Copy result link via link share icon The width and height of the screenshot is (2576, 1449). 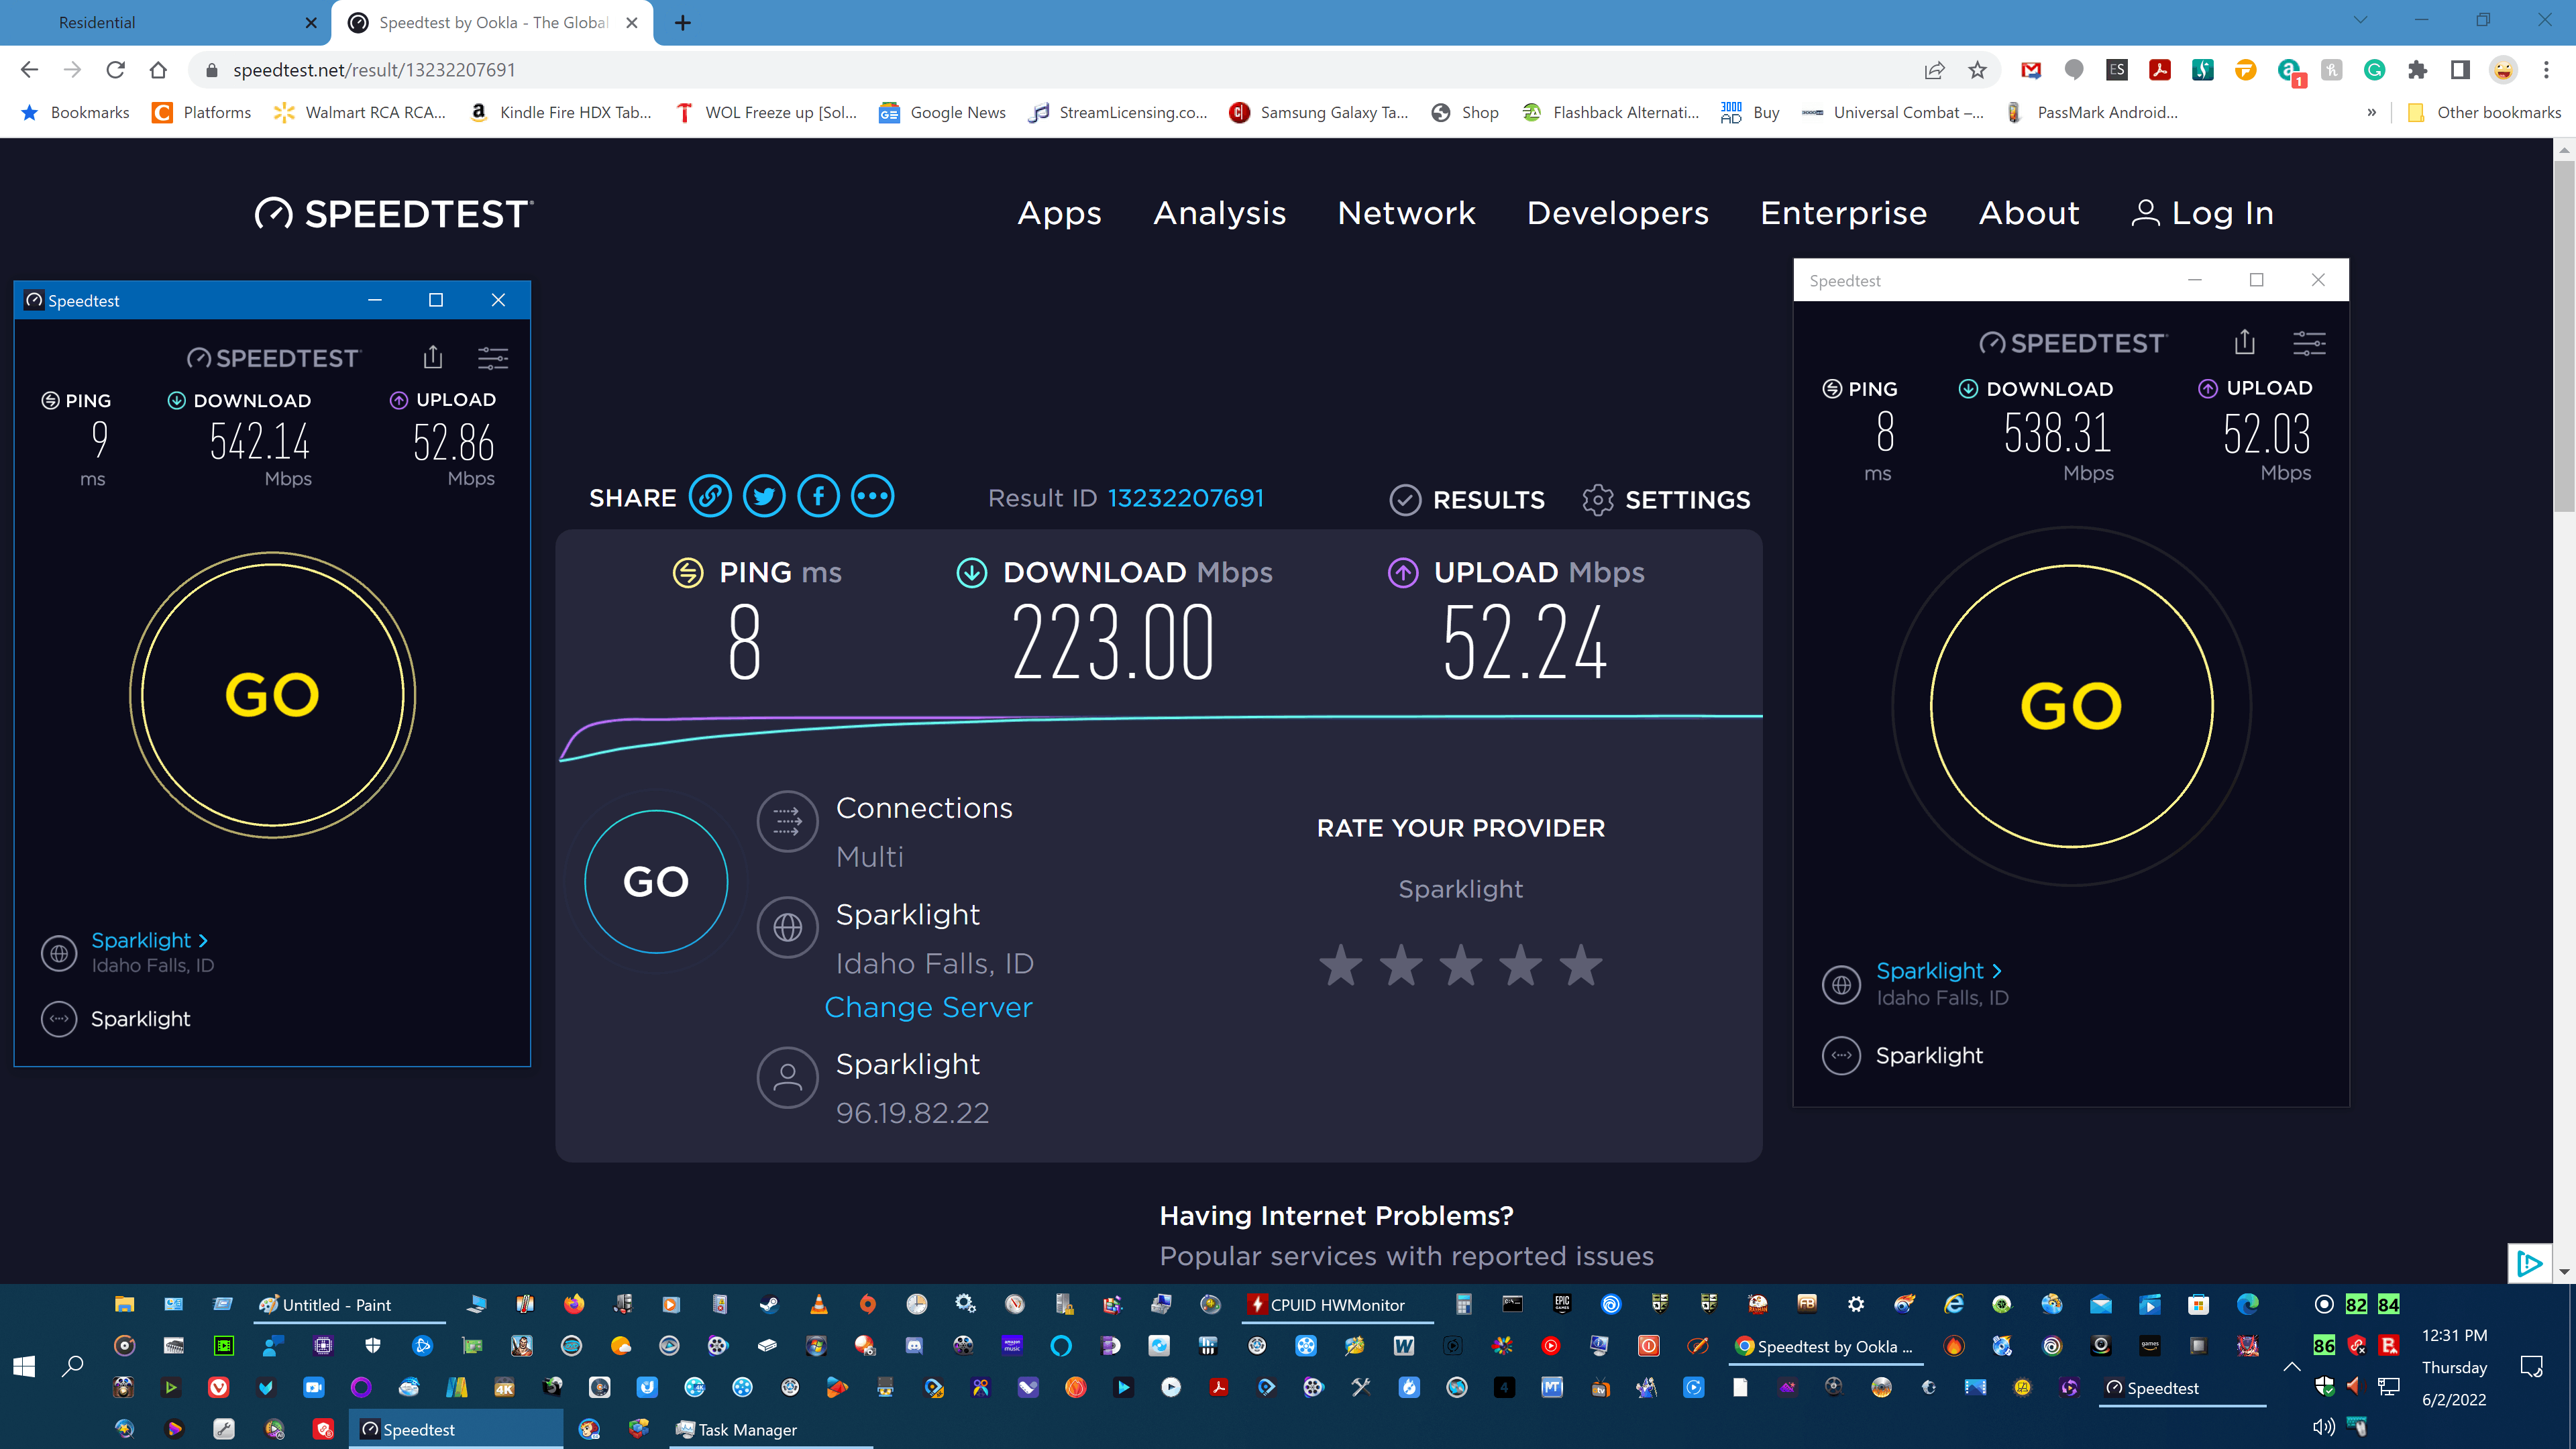(710, 497)
